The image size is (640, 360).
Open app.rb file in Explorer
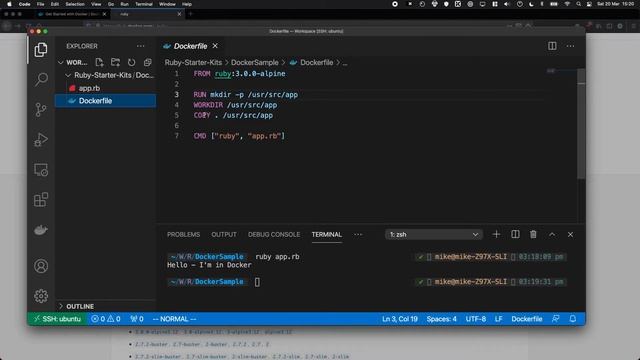(x=89, y=88)
